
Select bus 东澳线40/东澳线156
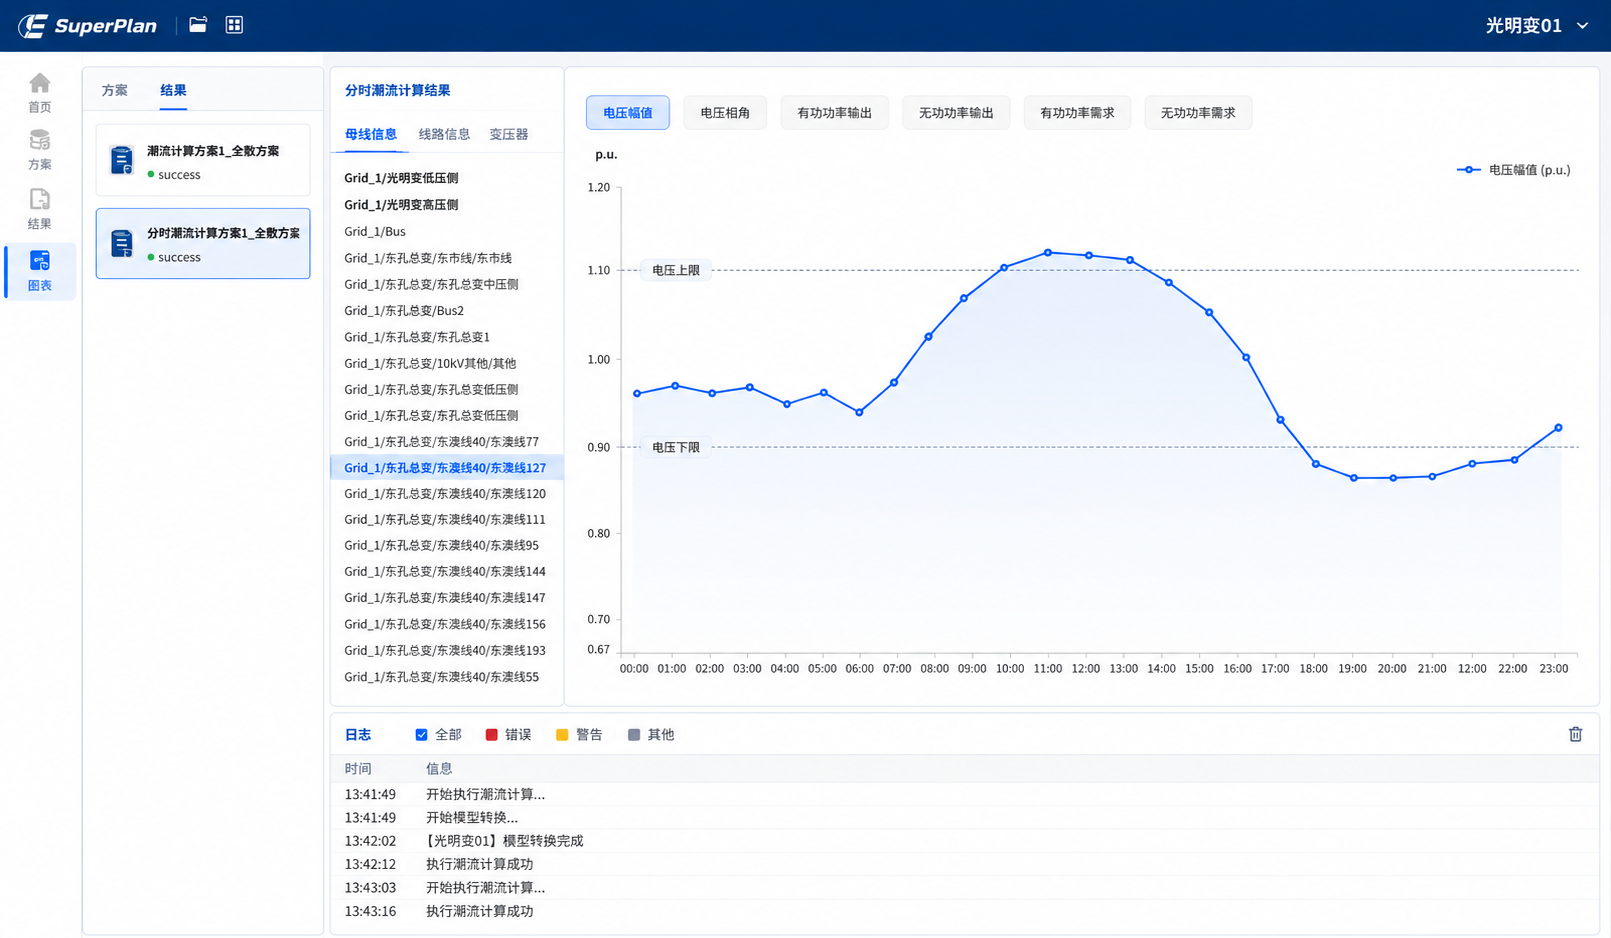(x=445, y=624)
